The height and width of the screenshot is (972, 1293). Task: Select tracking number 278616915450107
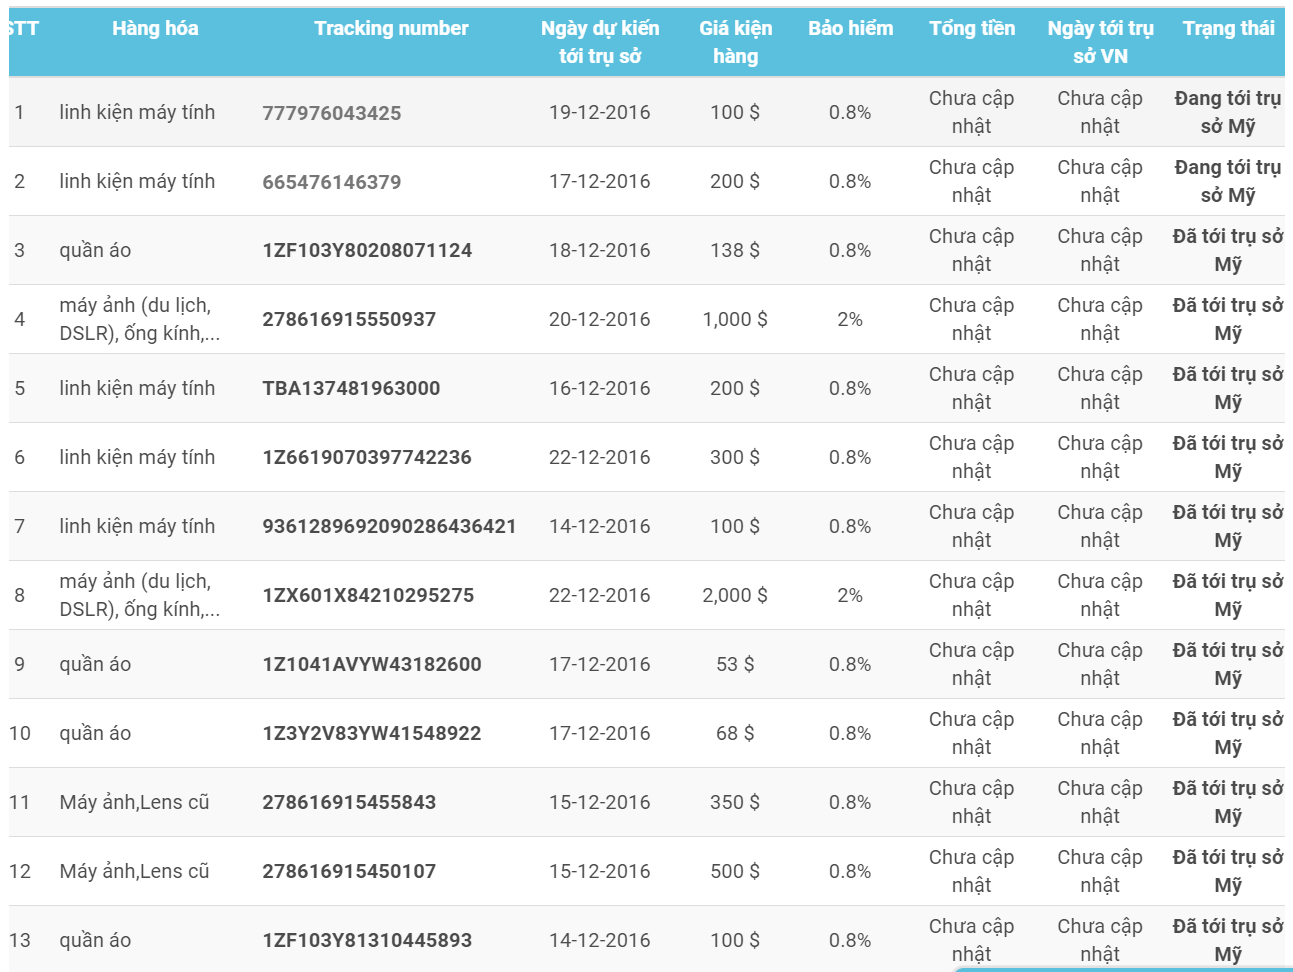(x=349, y=871)
